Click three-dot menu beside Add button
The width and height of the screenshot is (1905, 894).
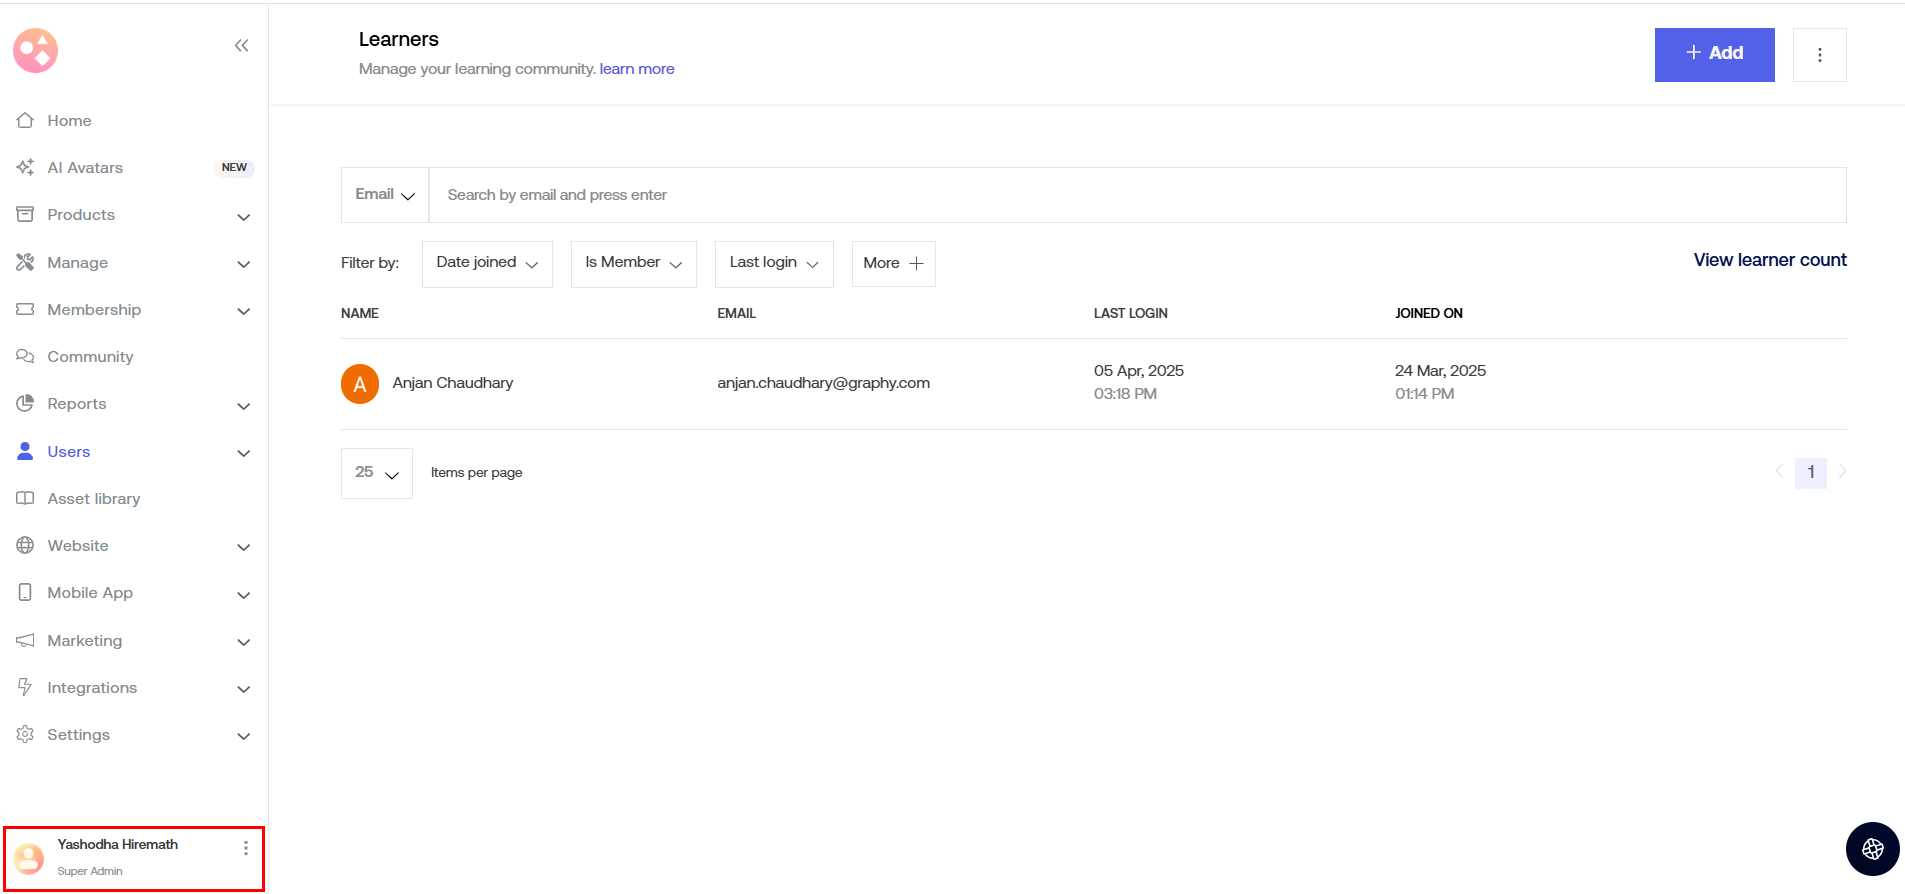pos(1819,55)
